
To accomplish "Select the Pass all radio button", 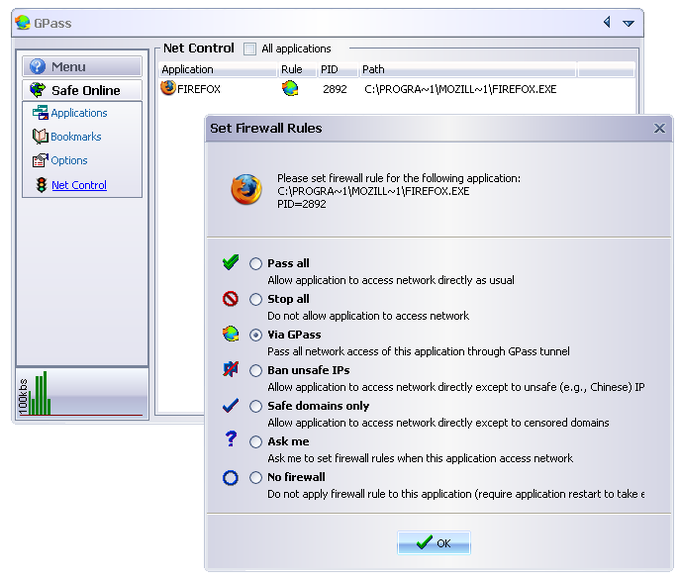I will pyautogui.click(x=256, y=264).
